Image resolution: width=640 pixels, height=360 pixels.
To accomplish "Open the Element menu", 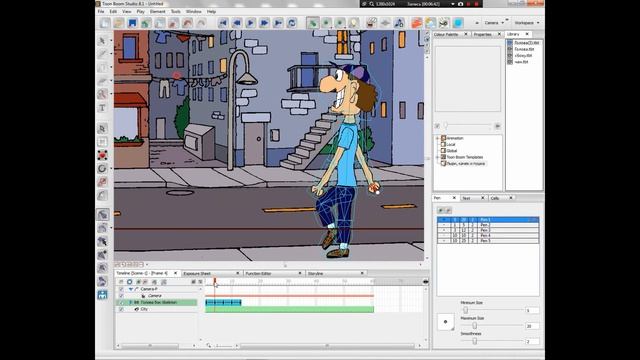I will point(158,11).
